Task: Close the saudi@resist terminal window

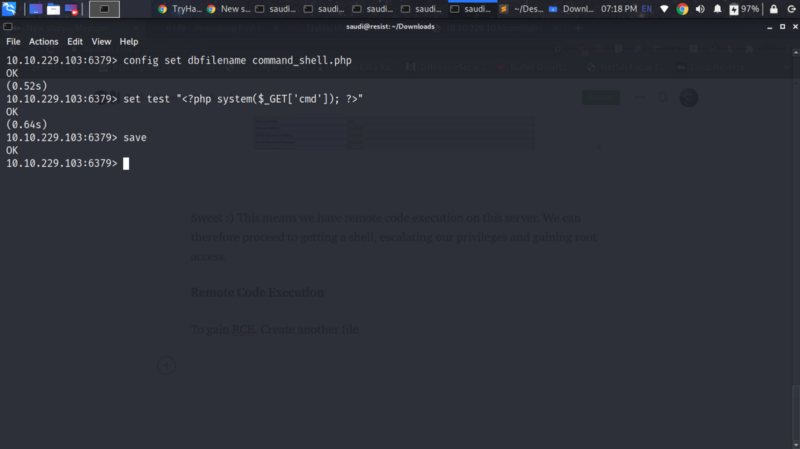Action: coord(795,27)
